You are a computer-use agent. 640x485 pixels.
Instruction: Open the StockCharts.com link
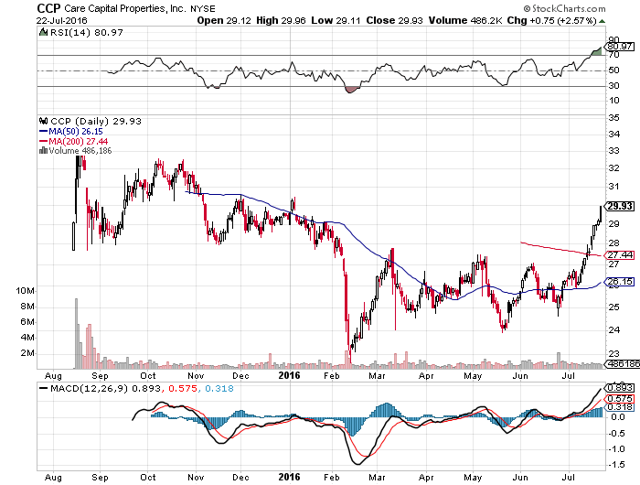click(569, 8)
